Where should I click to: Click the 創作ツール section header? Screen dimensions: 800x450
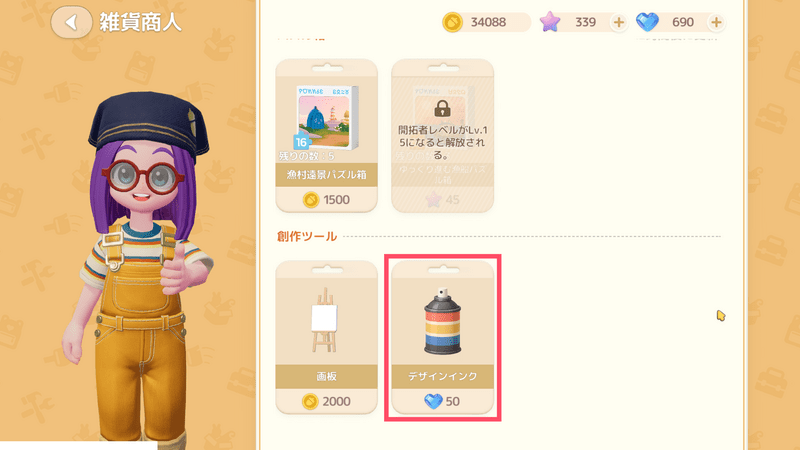click(x=307, y=236)
